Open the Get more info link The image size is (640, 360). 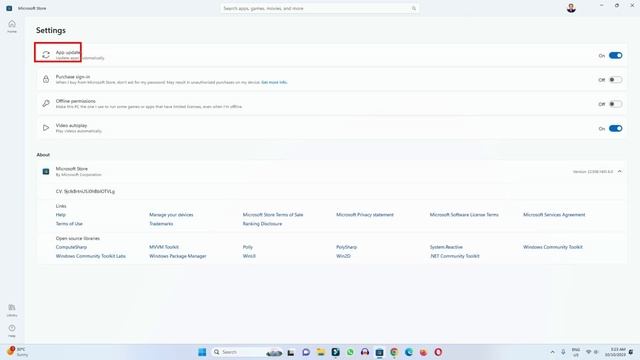[x=274, y=82]
